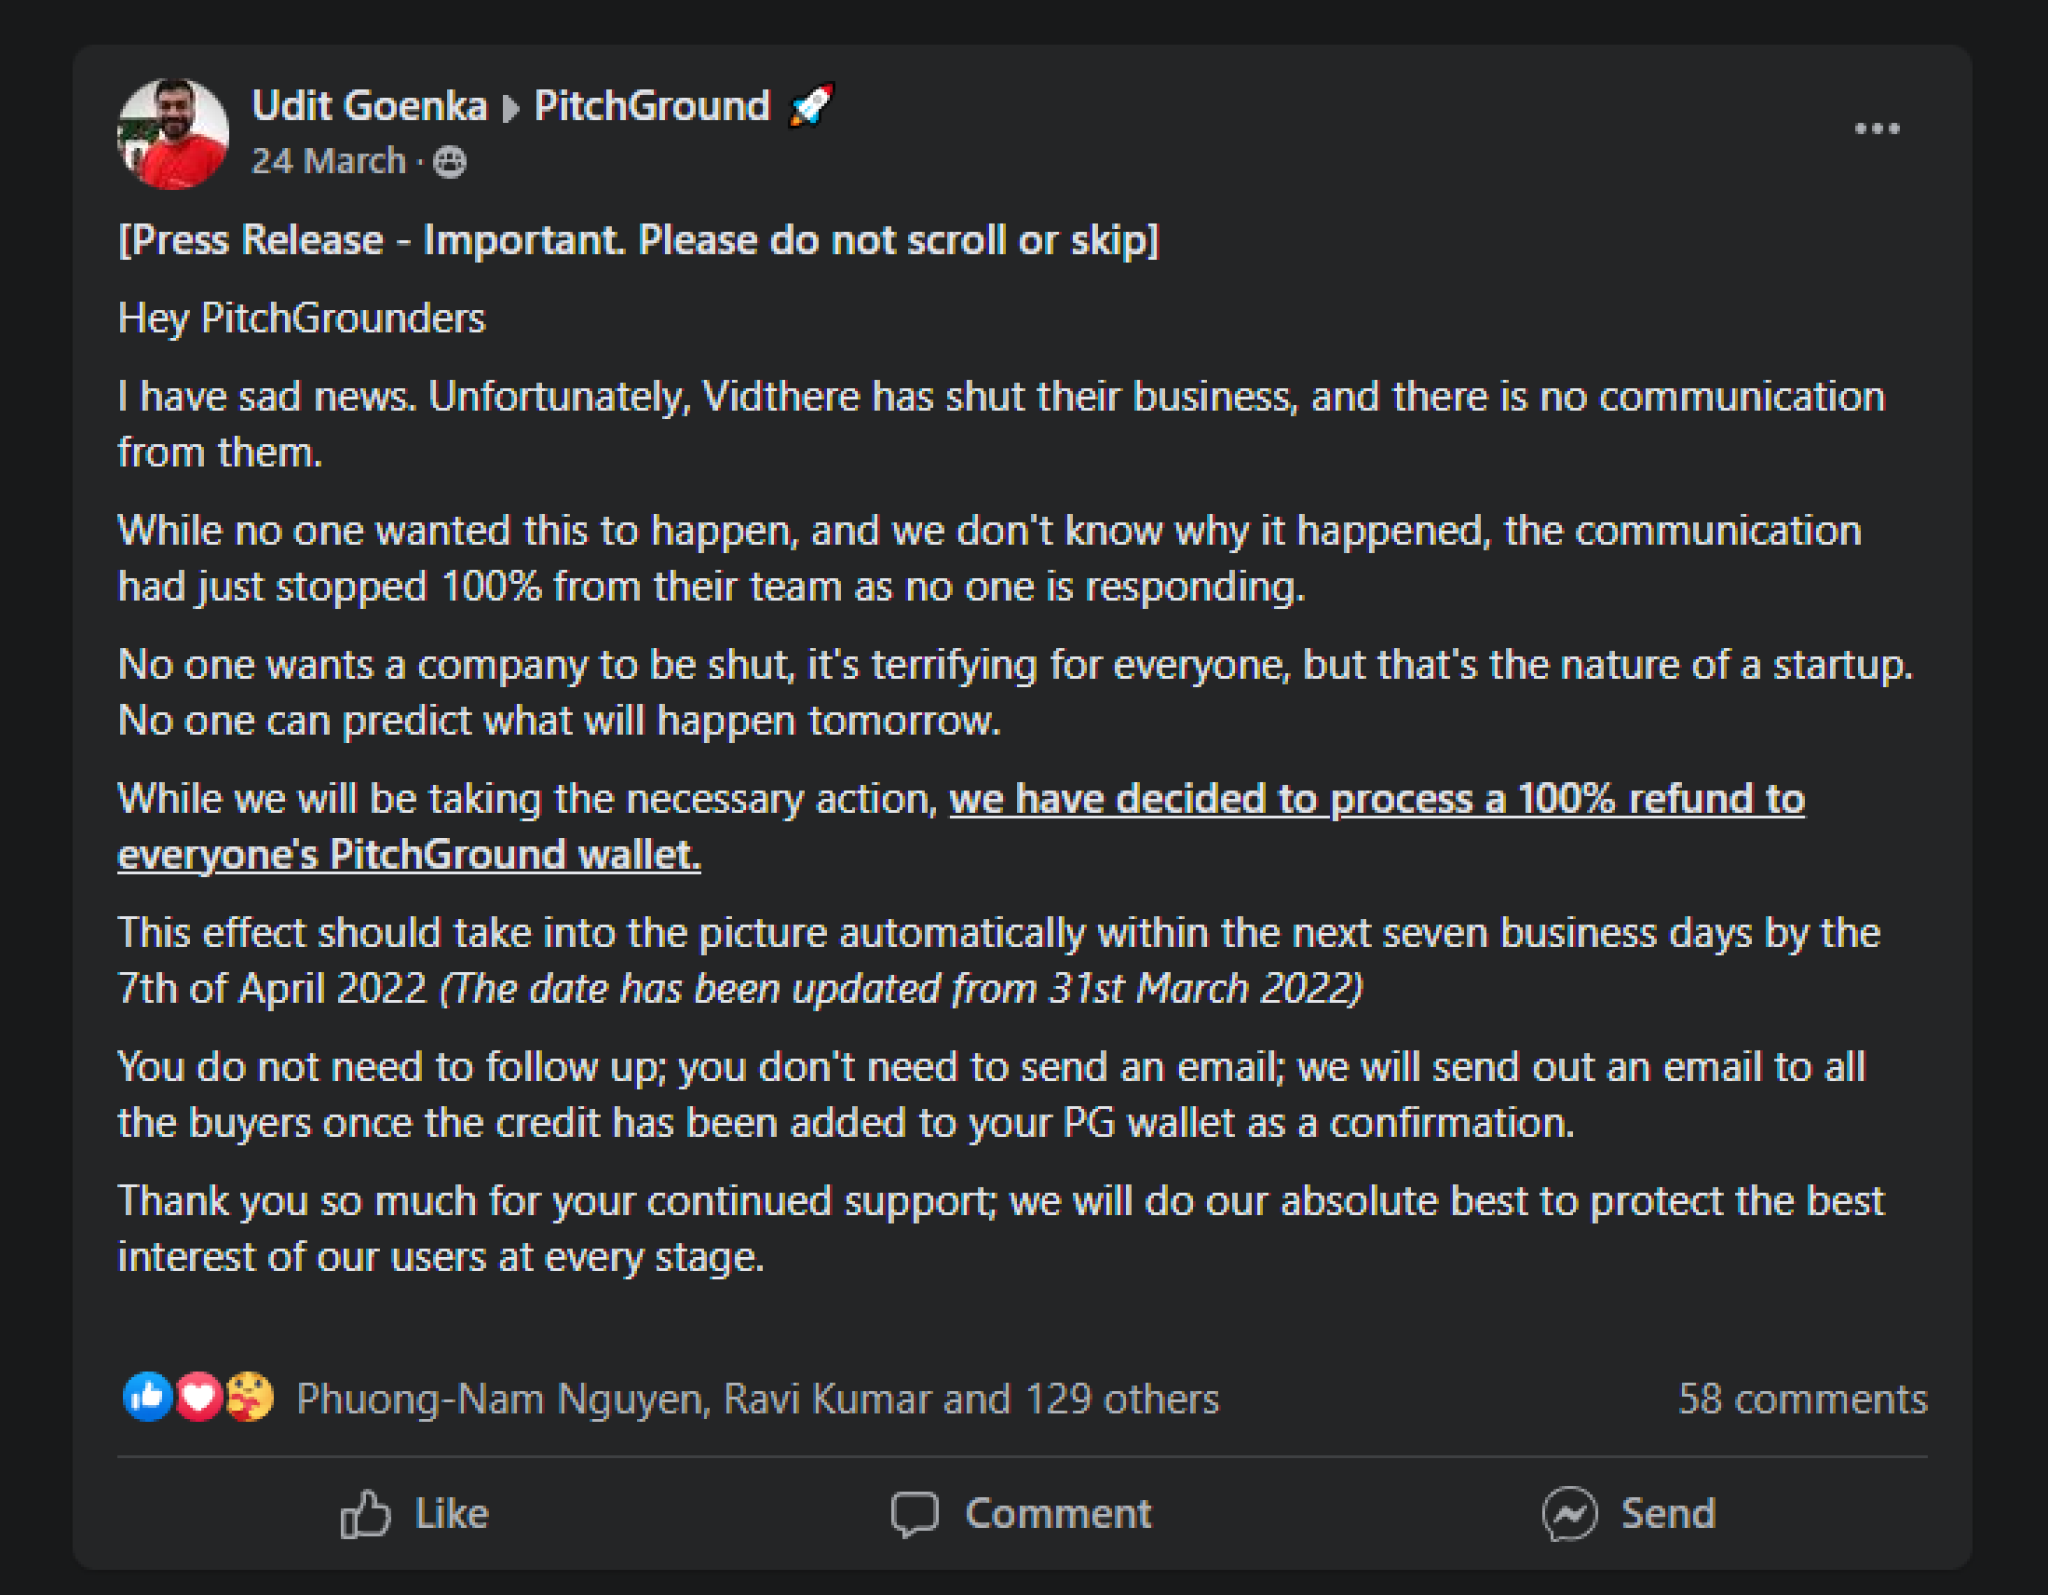The image size is (2048, 1595).
Task: Click the care hug reaction emoji
Action: [249, 1396]
